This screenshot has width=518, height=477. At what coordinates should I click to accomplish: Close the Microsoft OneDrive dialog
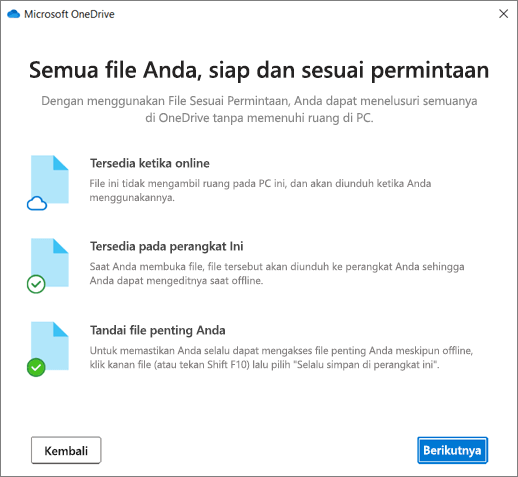tap(503, 14)
